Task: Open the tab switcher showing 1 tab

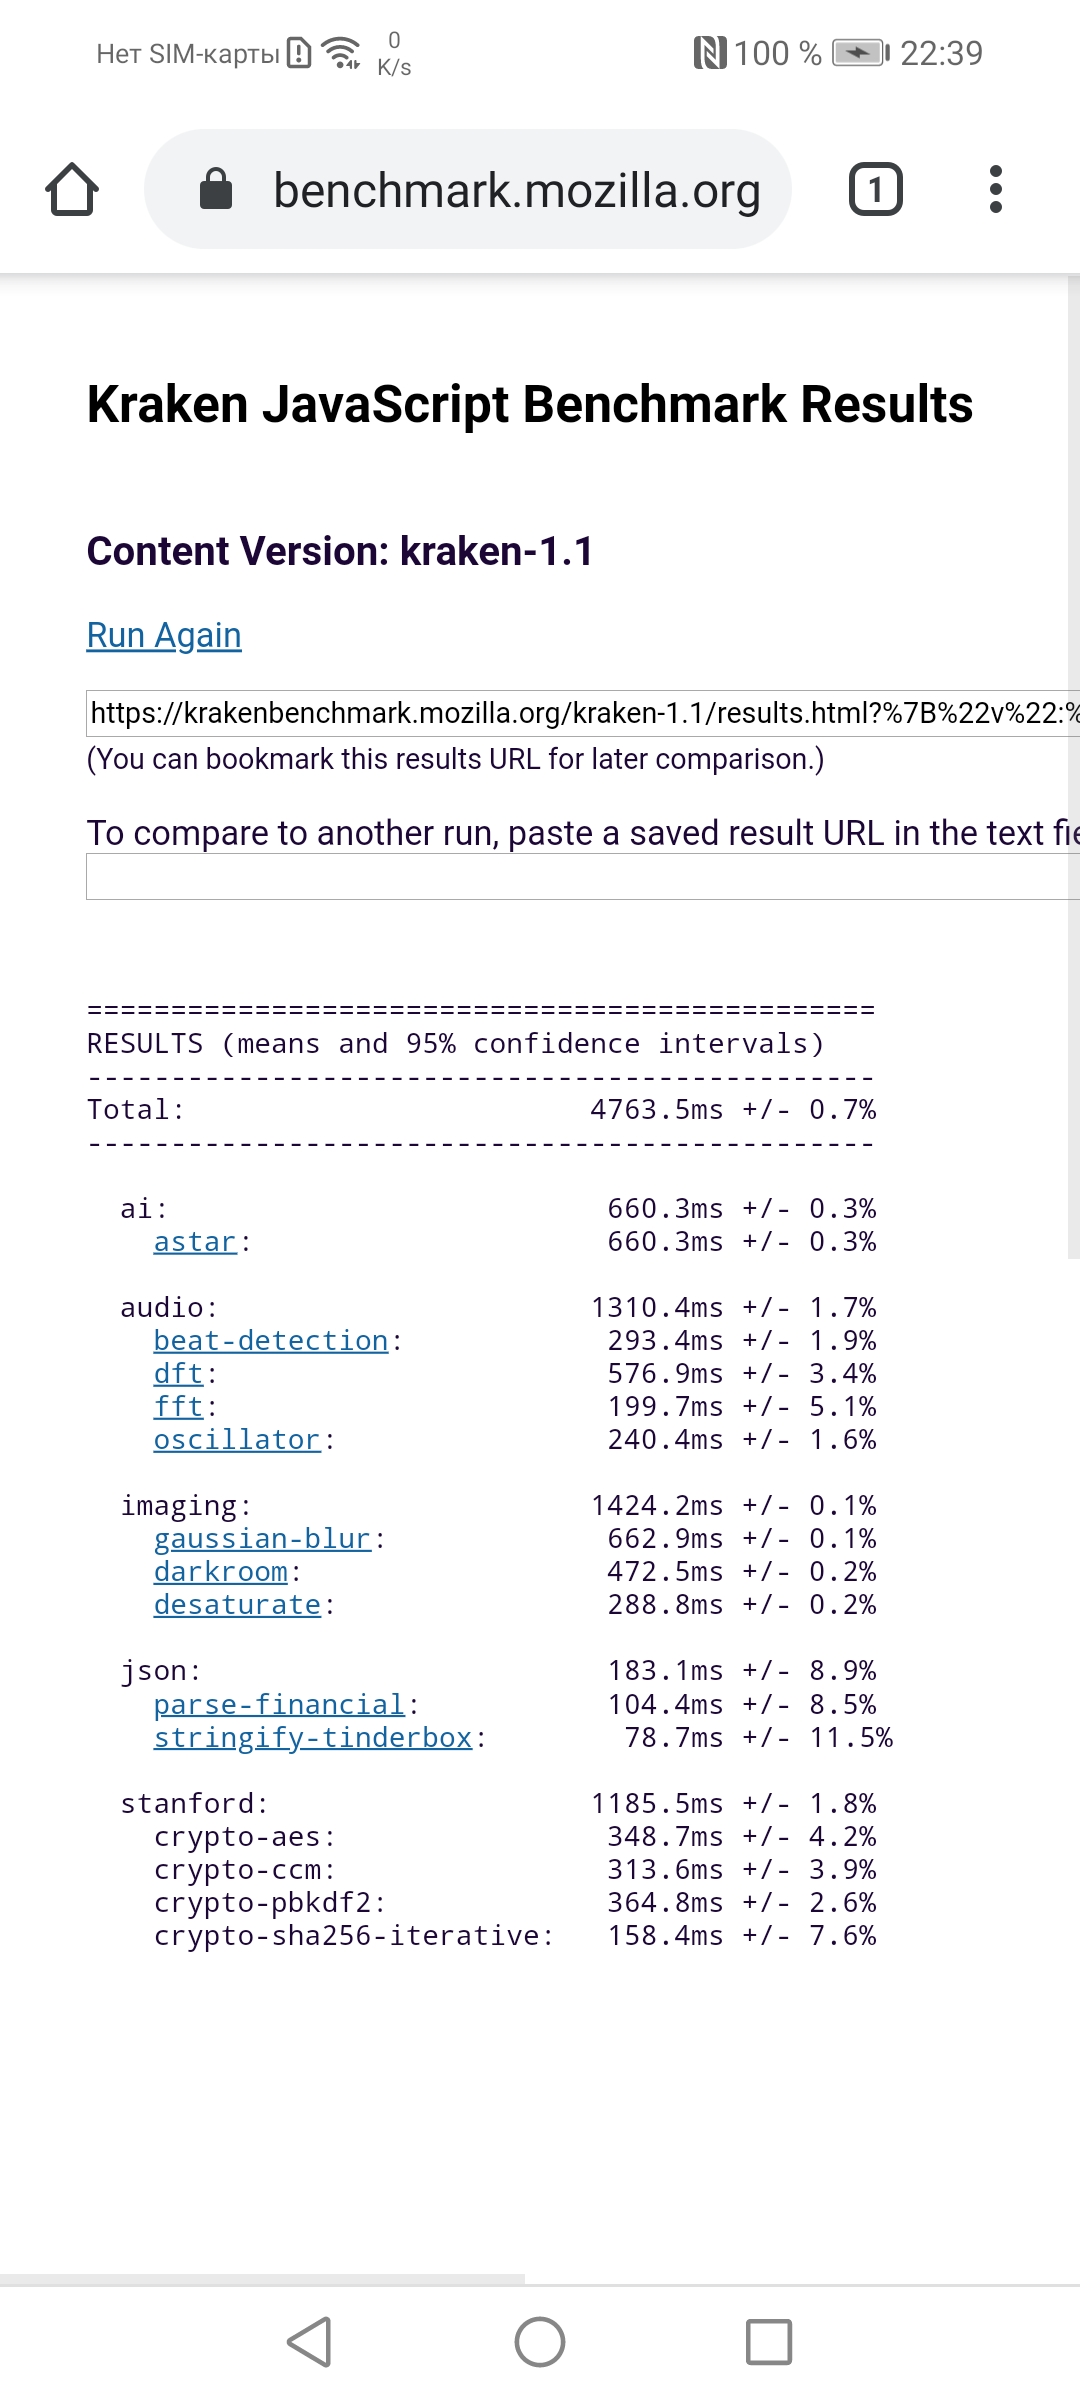Action: pos(875,189)
